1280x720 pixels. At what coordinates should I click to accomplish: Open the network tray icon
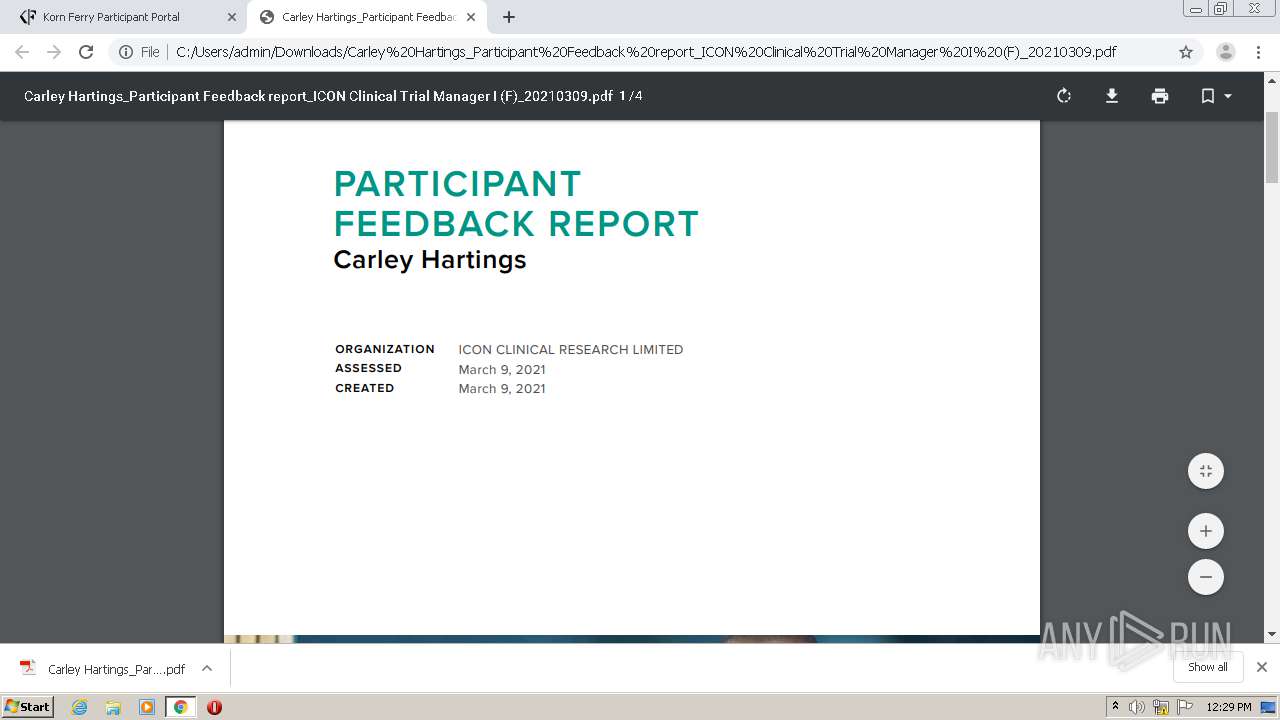[x=1161, y=707]
